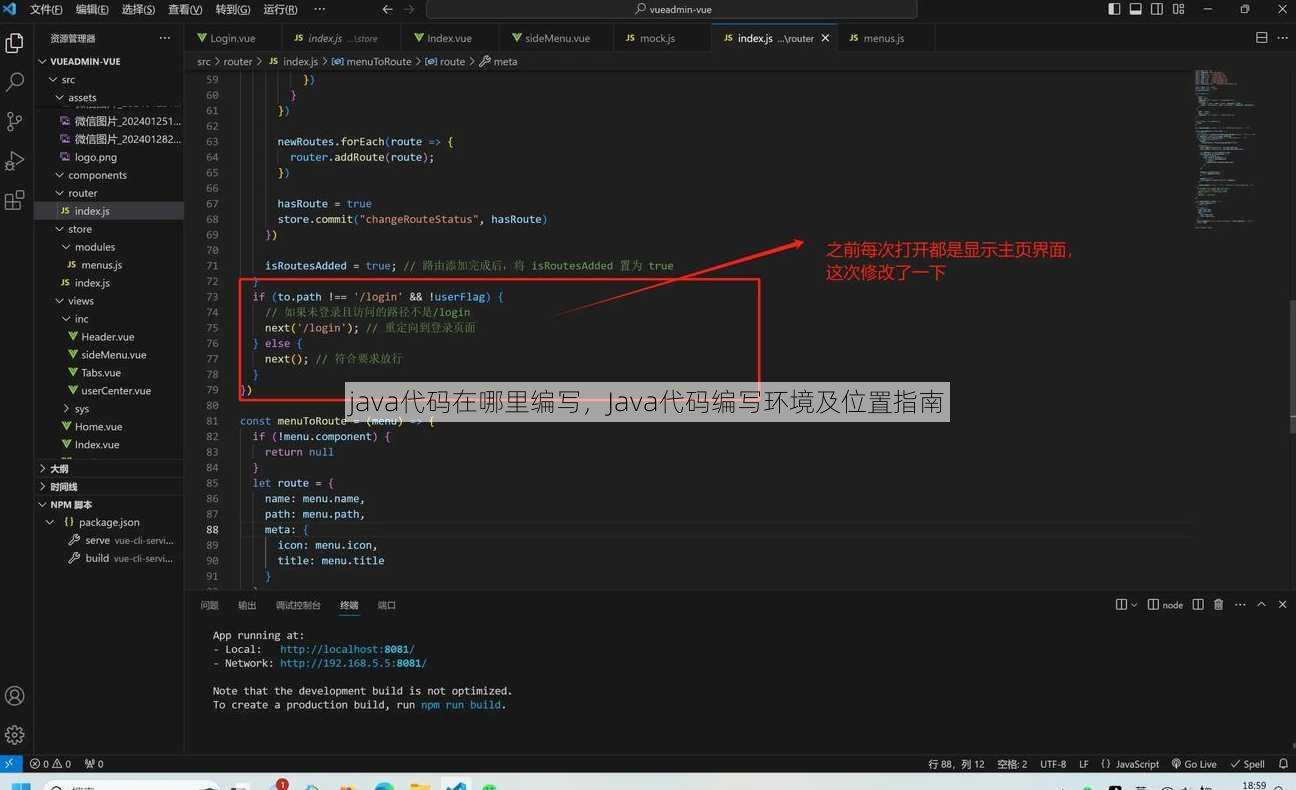Open Explorer views and more actions ellipsis
The height and width of the screenshot is (790, 1296).
point(165,38)
